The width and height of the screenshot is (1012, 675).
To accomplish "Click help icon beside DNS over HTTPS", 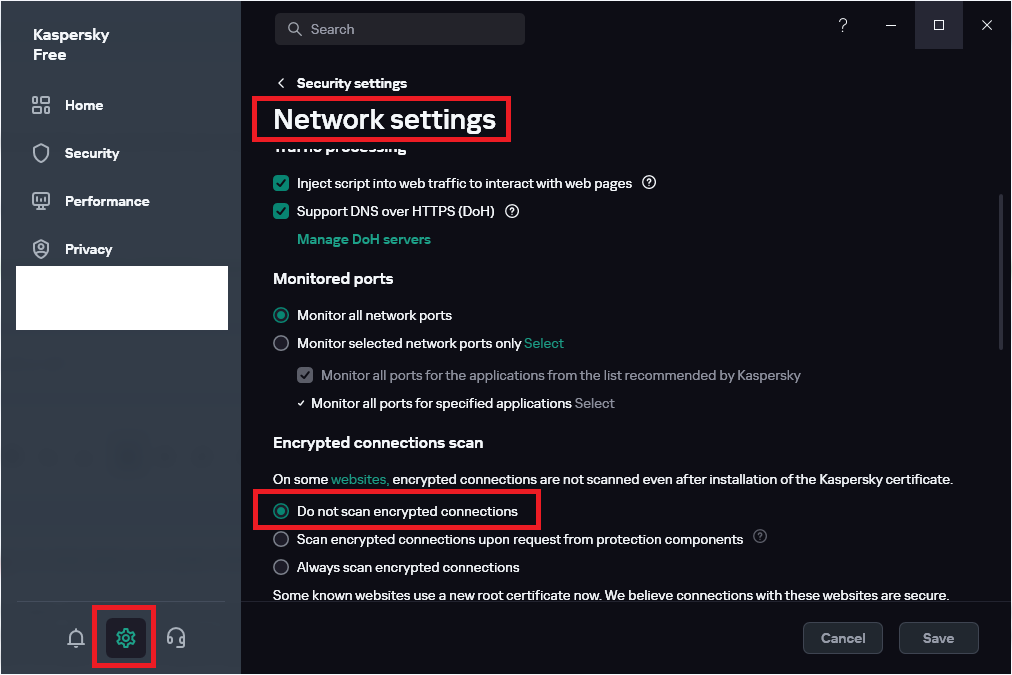I will coord(512,211).
